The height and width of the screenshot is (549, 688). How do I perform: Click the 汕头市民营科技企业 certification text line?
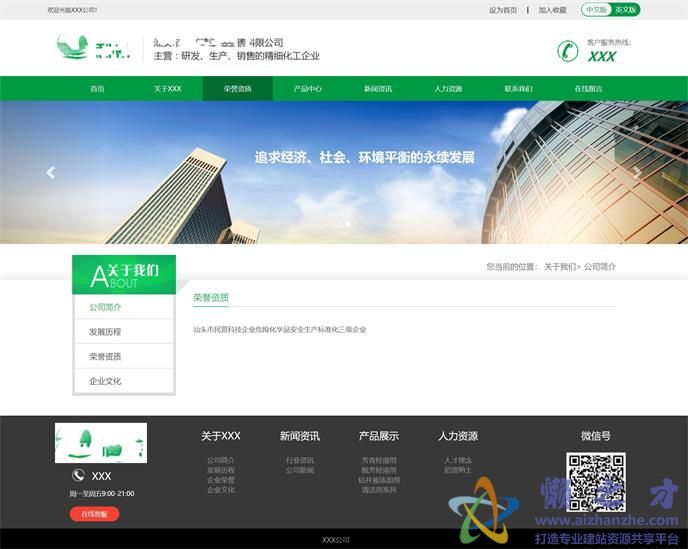[280, 330]
